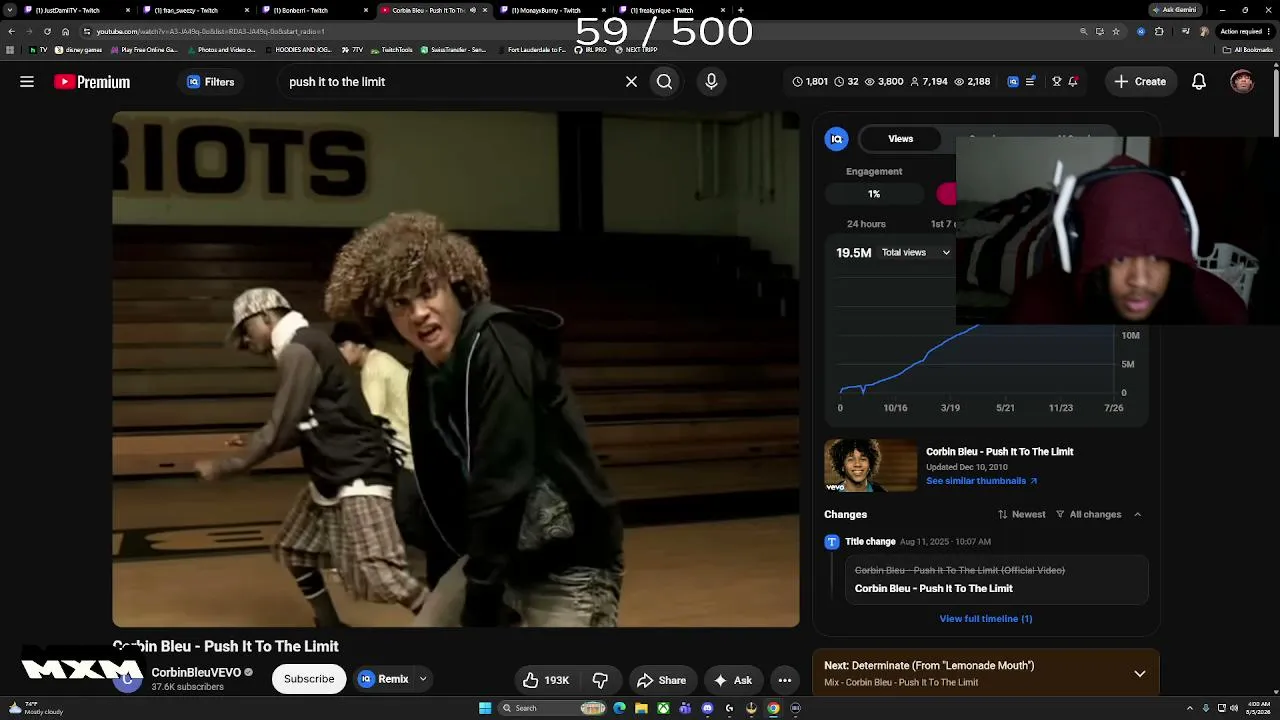Open vidIQ Filters button
The image size is (1280, 720).
(x=210, y=82)
